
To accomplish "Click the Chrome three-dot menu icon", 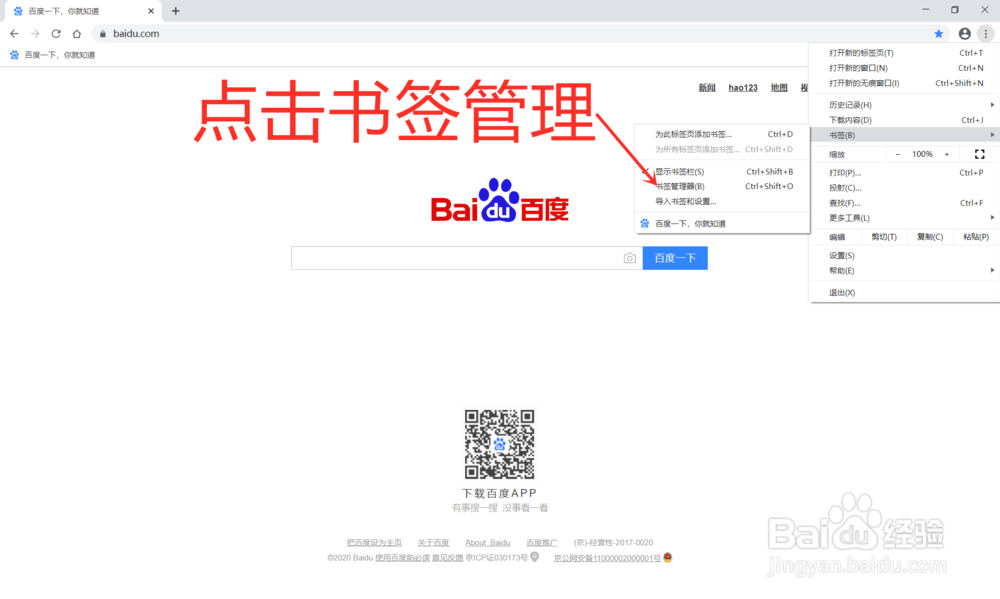I will (986, 34).
